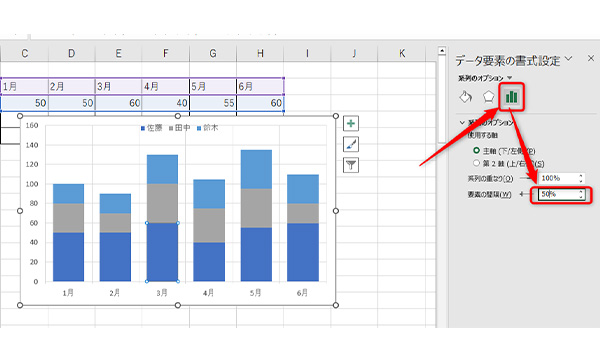Open the 系列のオプション dropdown arrow

(x=509, y=78)
